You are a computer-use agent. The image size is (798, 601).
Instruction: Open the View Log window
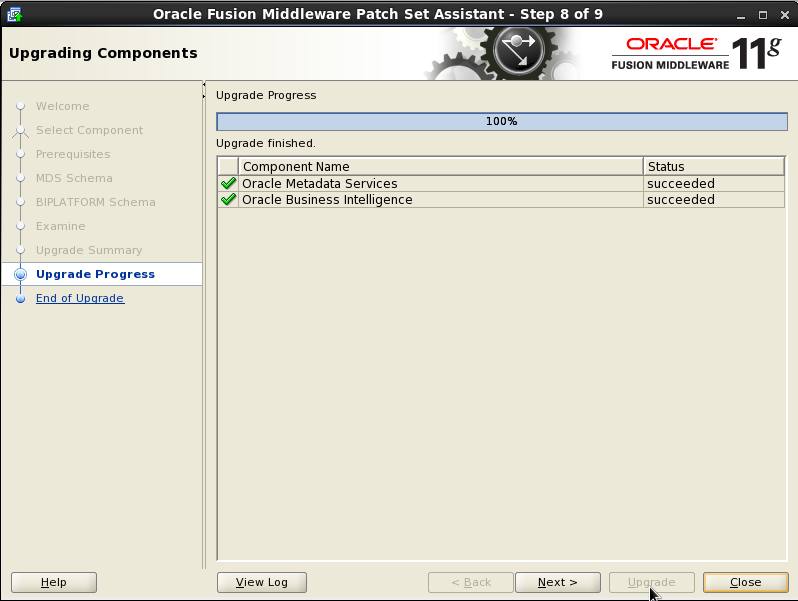(262, 582)
